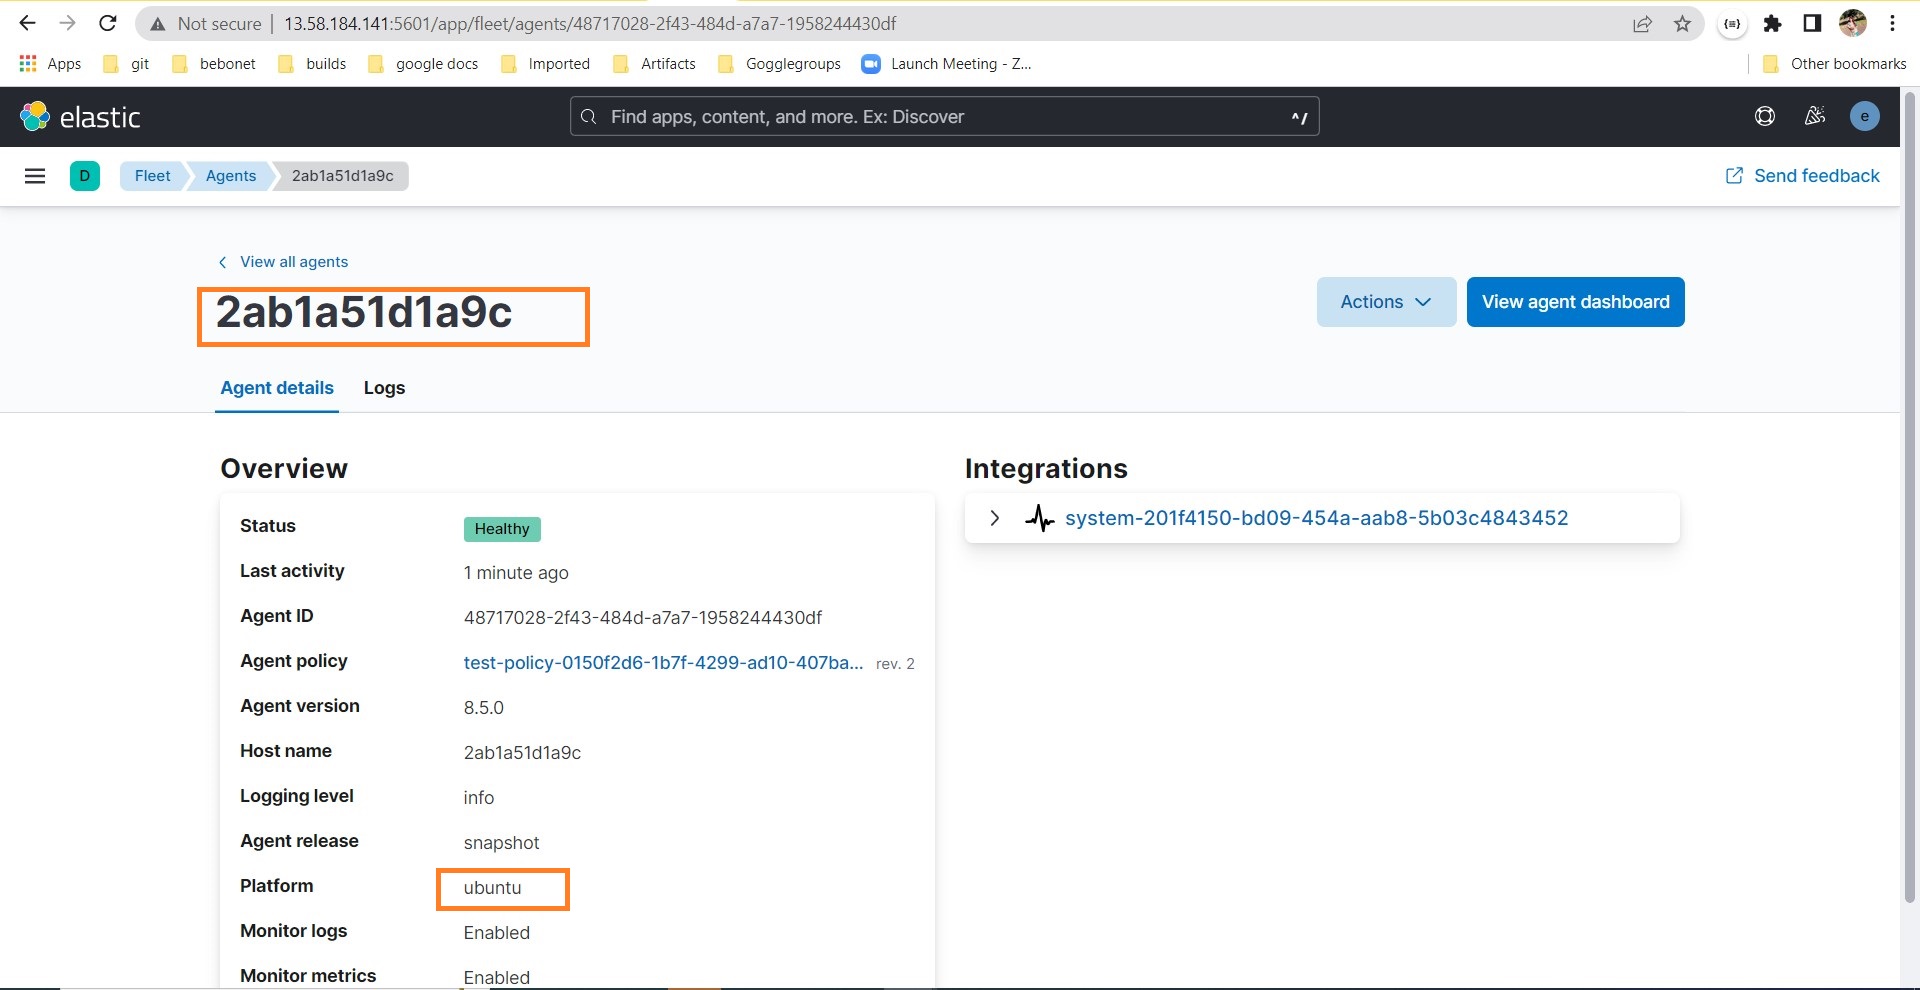Click the Fleet breadcrumb
The width and height of the screenshot is (1920, 990).
click(x=151, y=175)
